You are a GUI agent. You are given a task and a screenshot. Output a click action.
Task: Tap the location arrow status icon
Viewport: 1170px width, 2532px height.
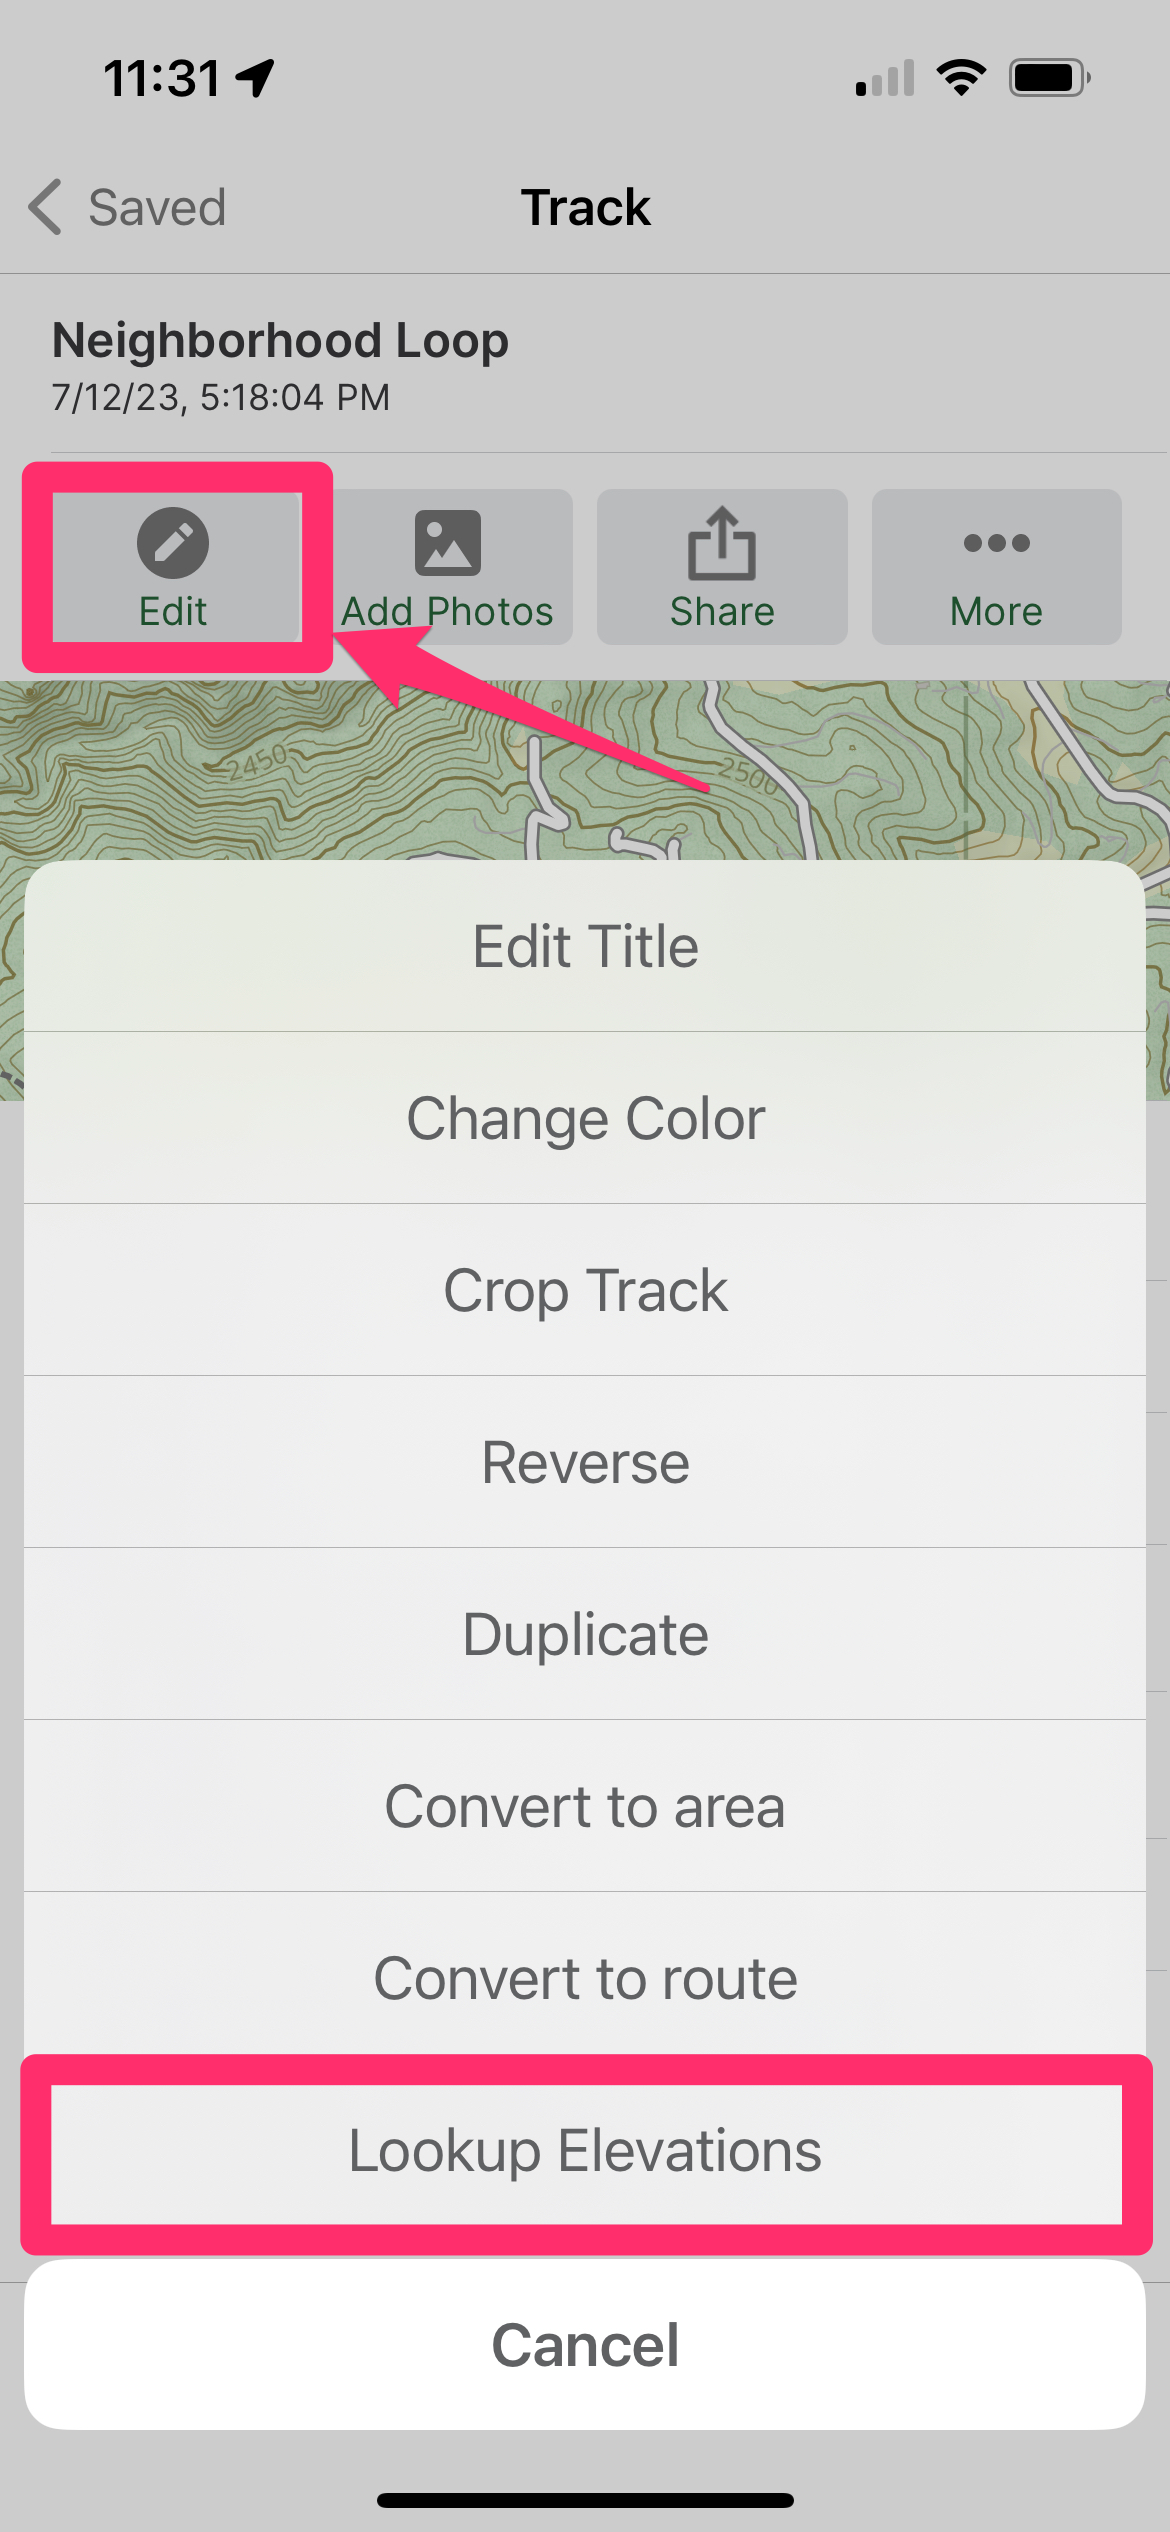pyautogui.click(x=256, y=77)
